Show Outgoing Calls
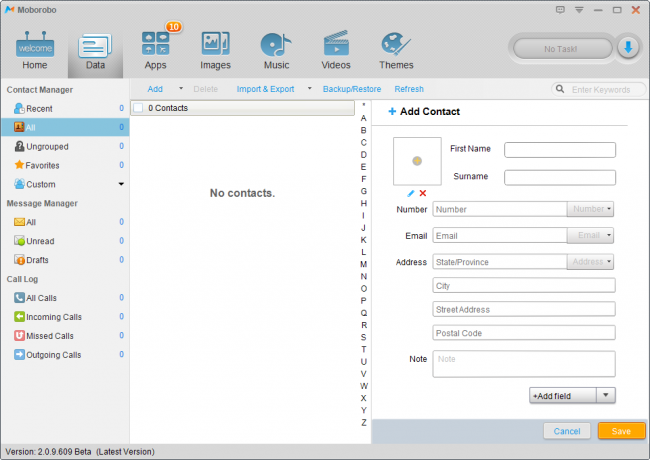The image size is (650, 460). coord(65,355)
